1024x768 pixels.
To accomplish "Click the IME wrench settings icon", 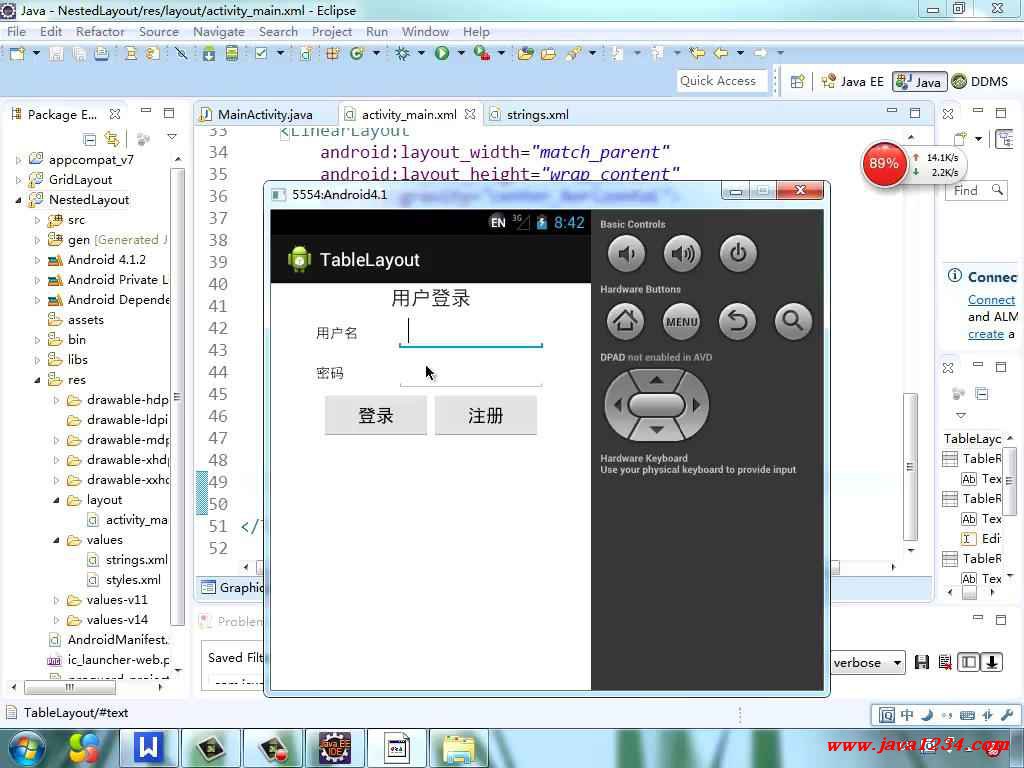I will point(1006,715).
